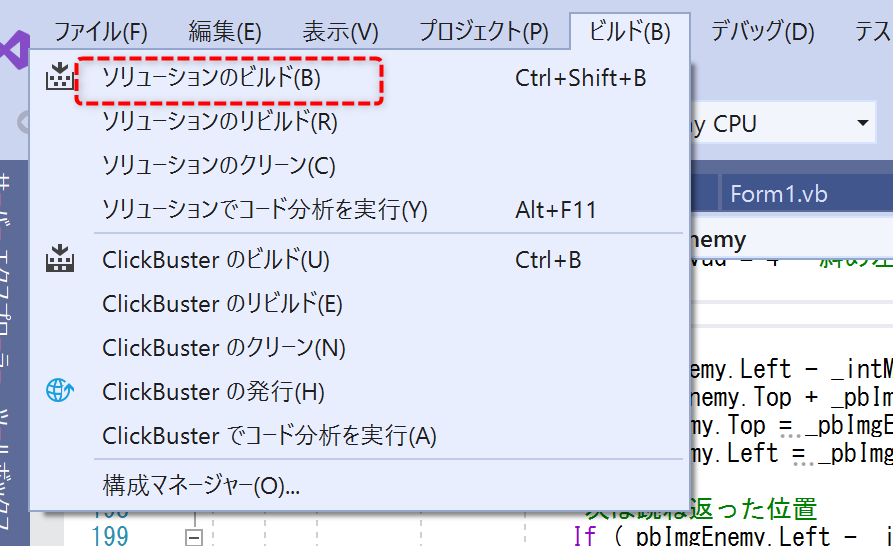The width and height of the screenshot is (893, 546).
Task: Click the build icon beside ClickBuster のビルド
Action: (x=60, y=258)
